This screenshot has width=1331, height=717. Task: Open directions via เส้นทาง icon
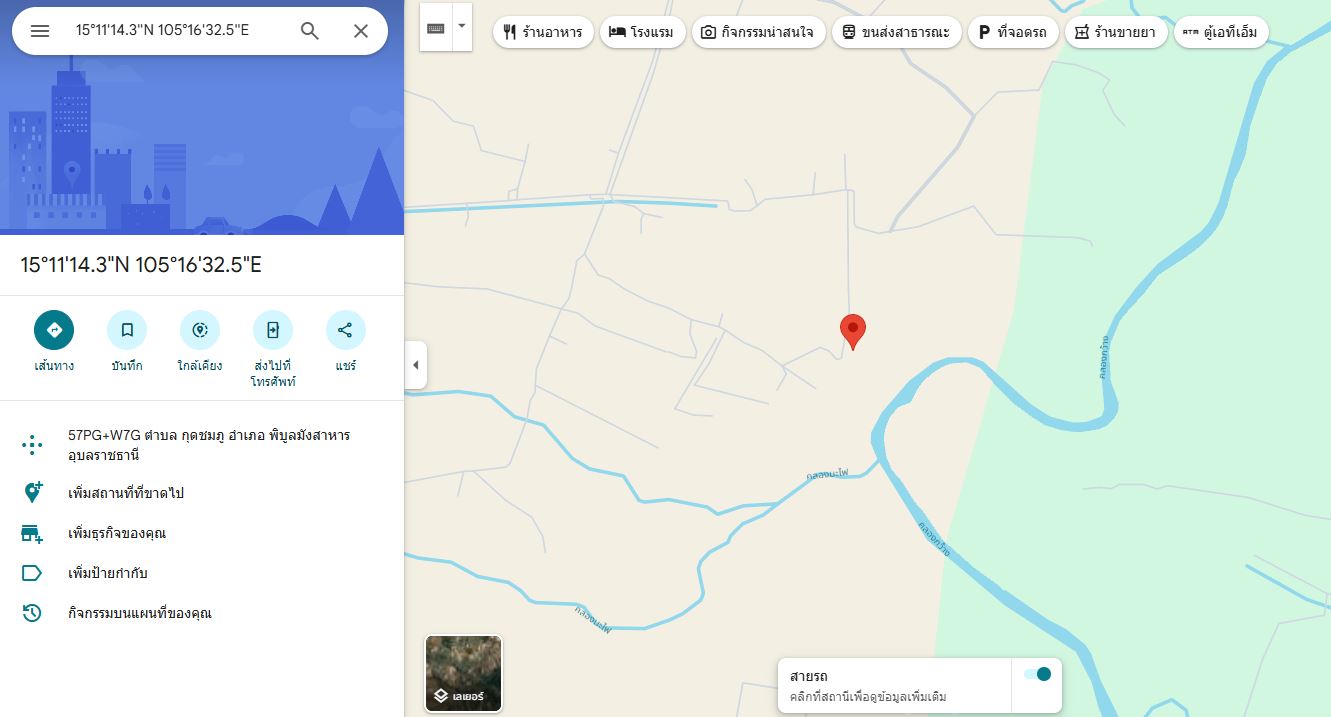(x=54, y=330)
